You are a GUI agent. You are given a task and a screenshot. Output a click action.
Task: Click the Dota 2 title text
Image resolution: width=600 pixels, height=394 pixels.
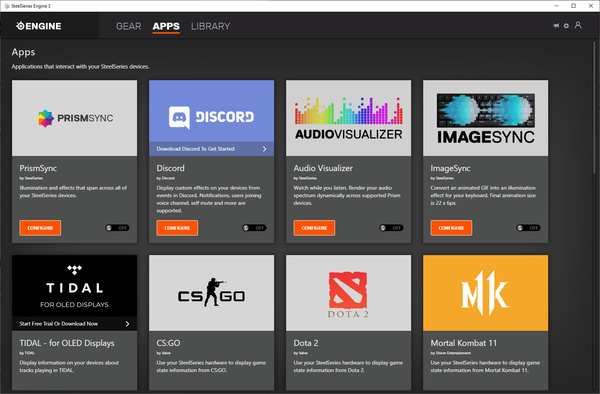(306, 343)
